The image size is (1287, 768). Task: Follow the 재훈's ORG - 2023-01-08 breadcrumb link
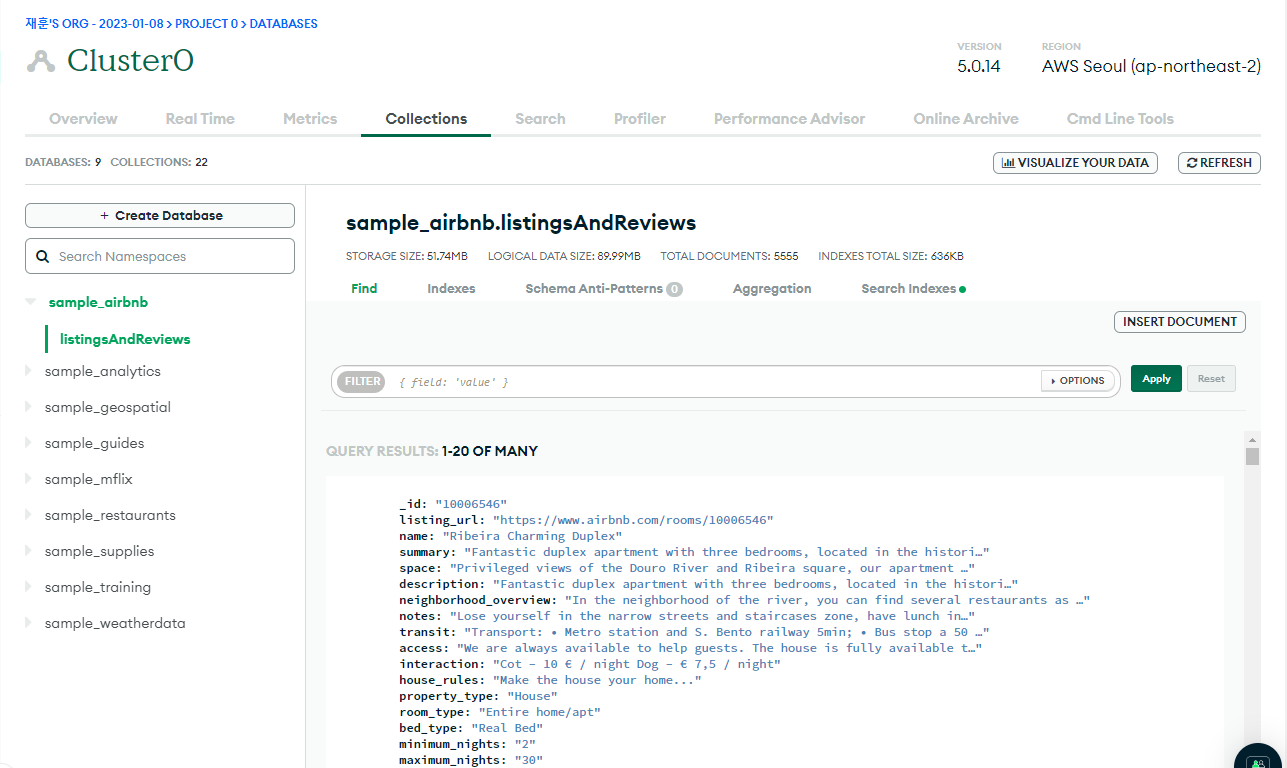coord(94,23)
